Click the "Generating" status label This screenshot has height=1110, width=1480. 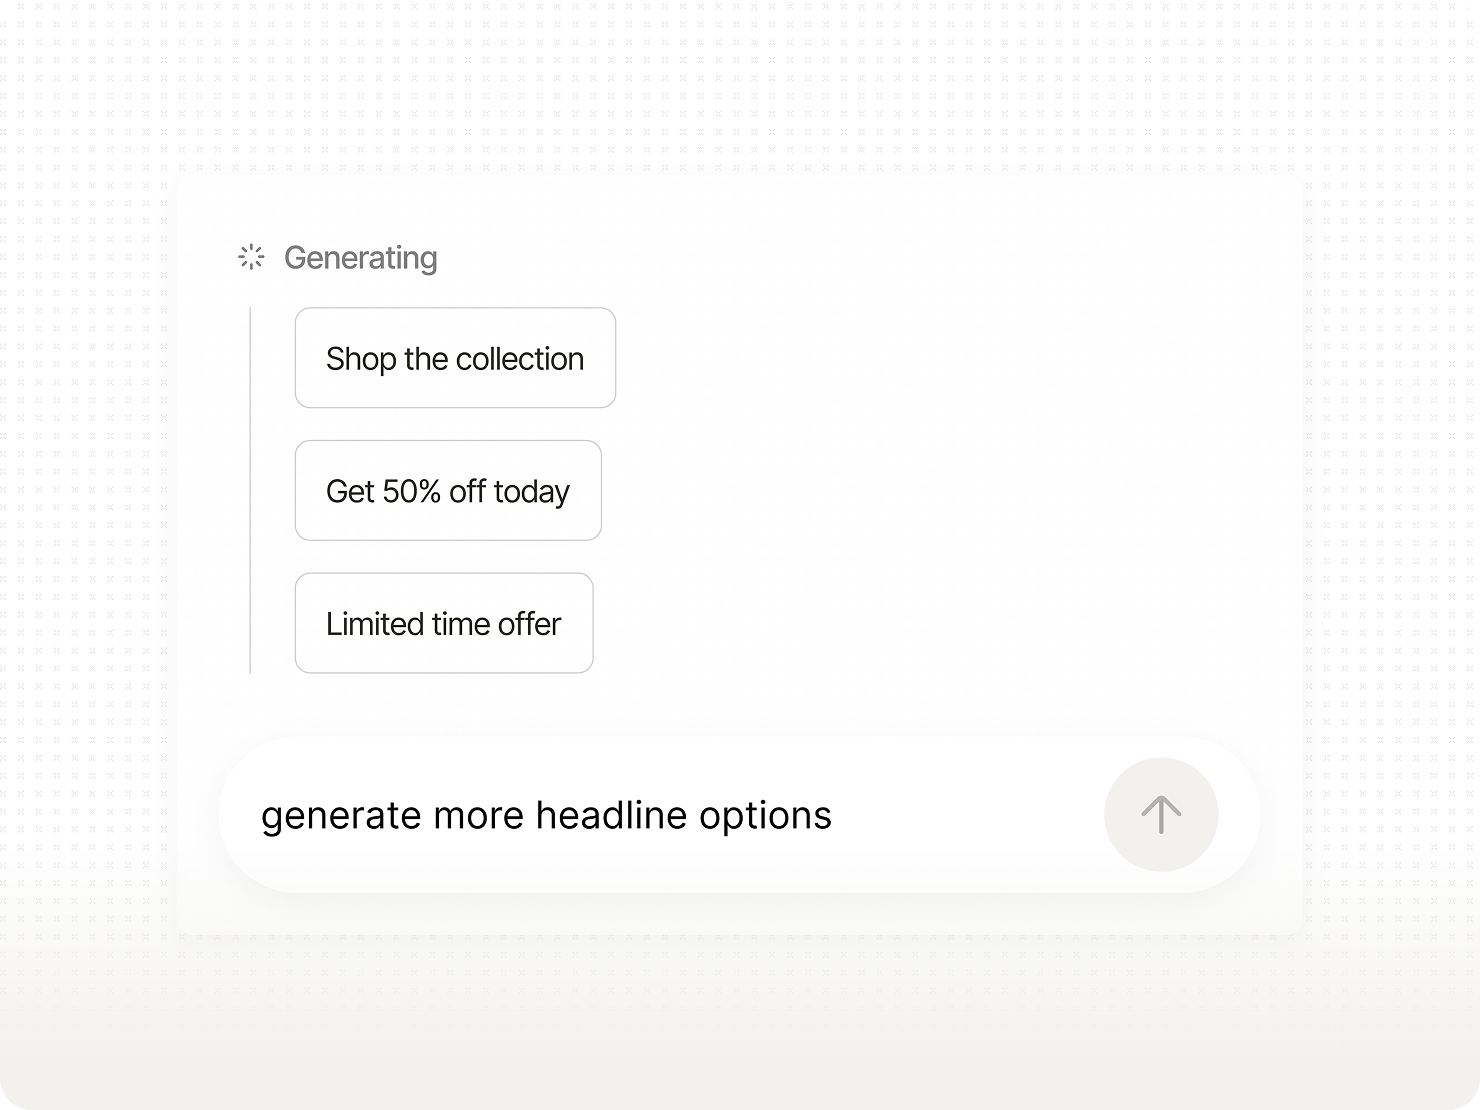(x=360, y=258)
